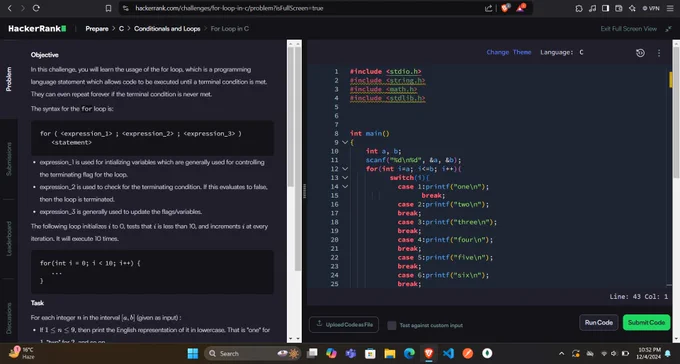Click the taskbar Search box
Image resolution: width=680 pixels, height=364 pixels.
pyautogui.click(x=253, y=353)
